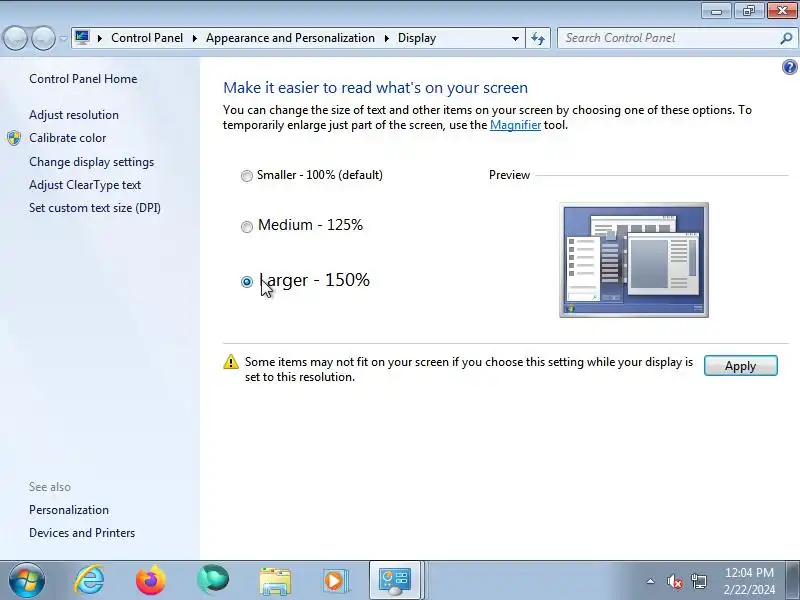800x600 pixels.
Task: Click the computer icon in address bar
Action: [82, 38]
